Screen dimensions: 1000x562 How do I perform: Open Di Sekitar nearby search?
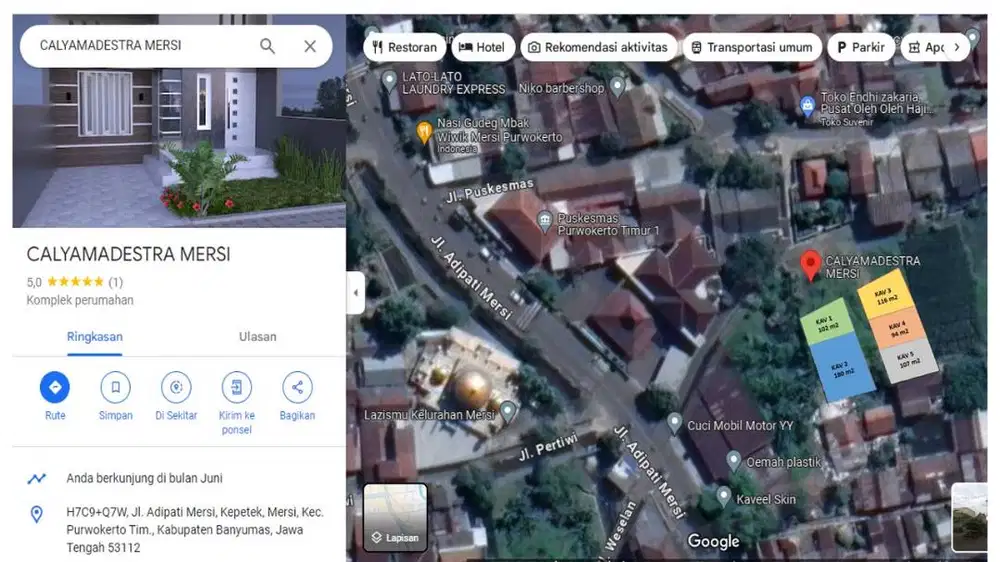point(176,387)
